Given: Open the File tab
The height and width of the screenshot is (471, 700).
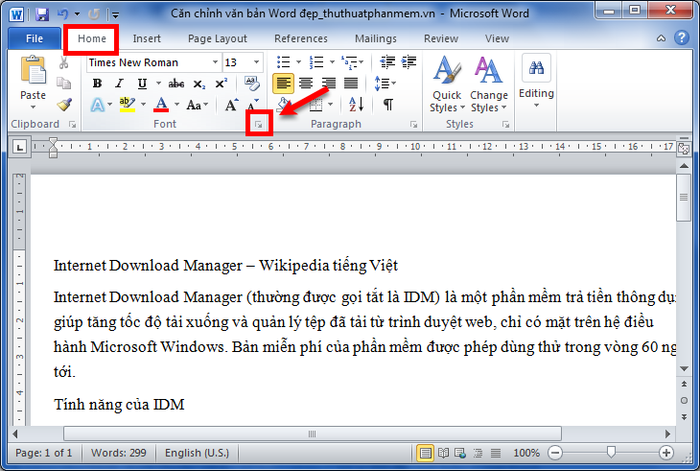Looking at the screenshot, I should (x=34, y=38).
